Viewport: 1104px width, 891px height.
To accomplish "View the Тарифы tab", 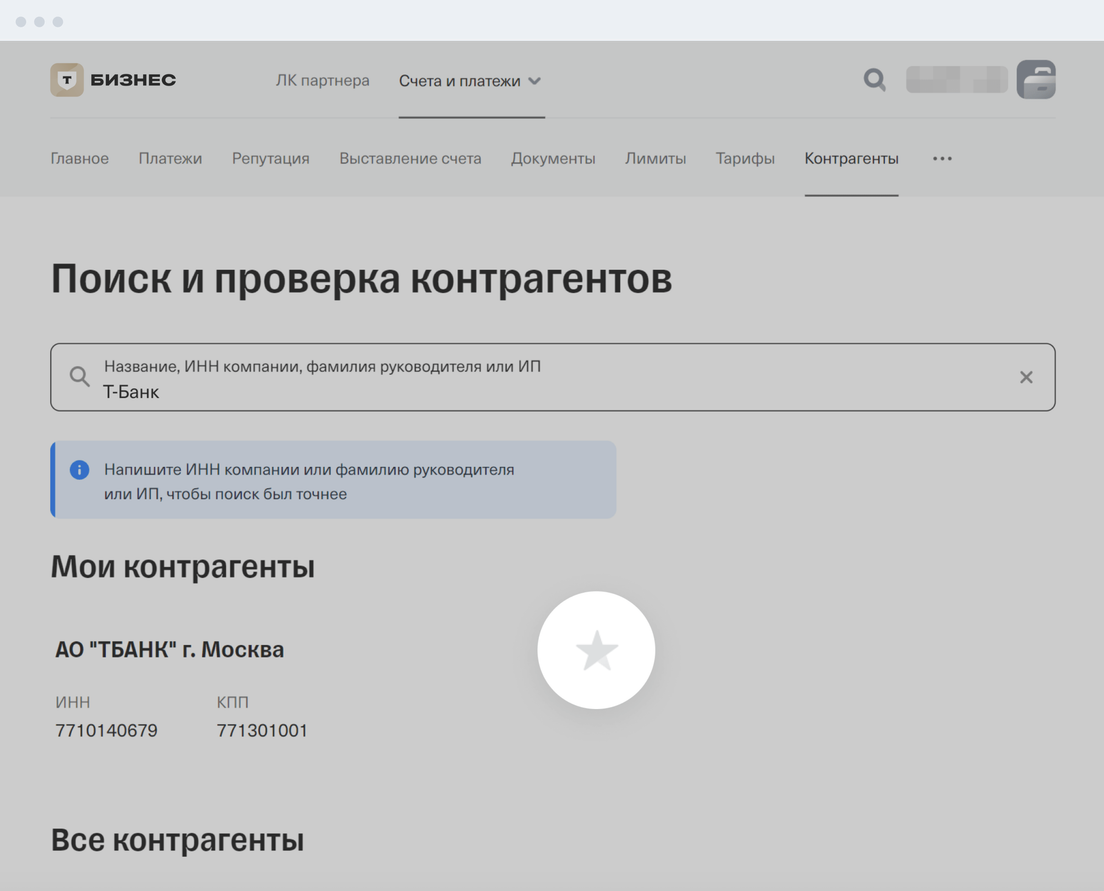I will (x=745, y=158).
